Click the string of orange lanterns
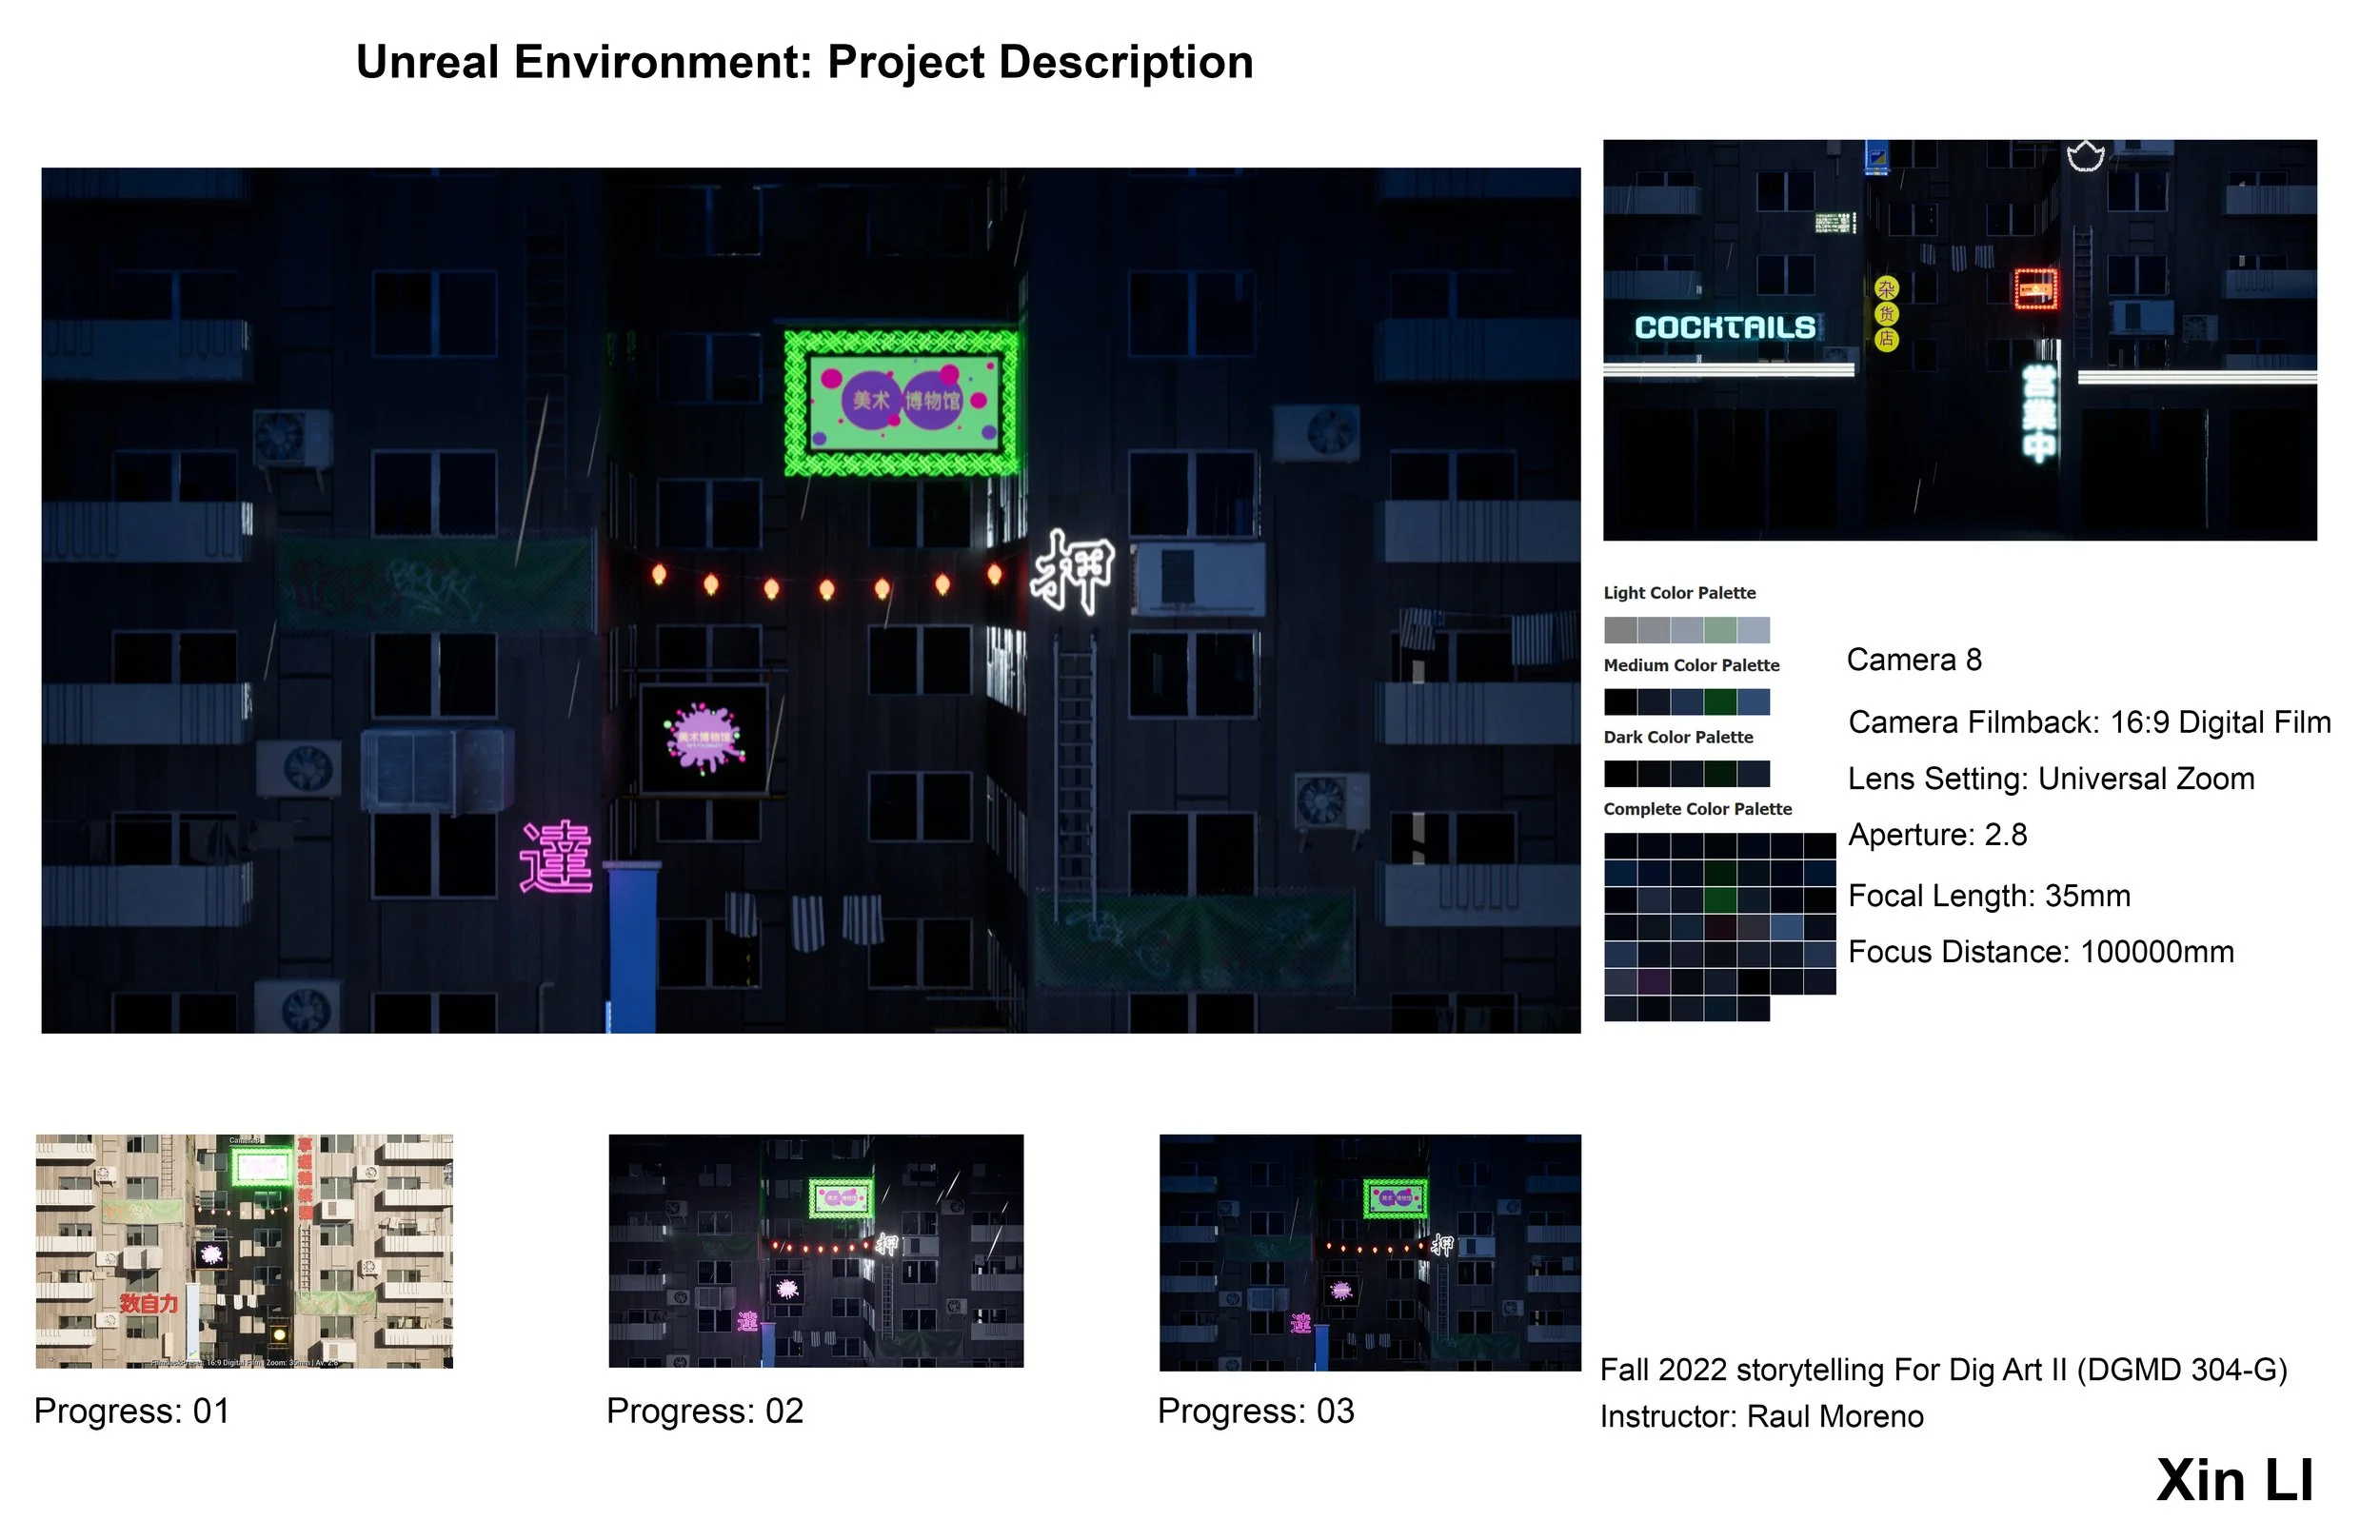Image resolution: width=2380 pixels, height=1540 pixels. pyautogui.click(x=826, y=585)
